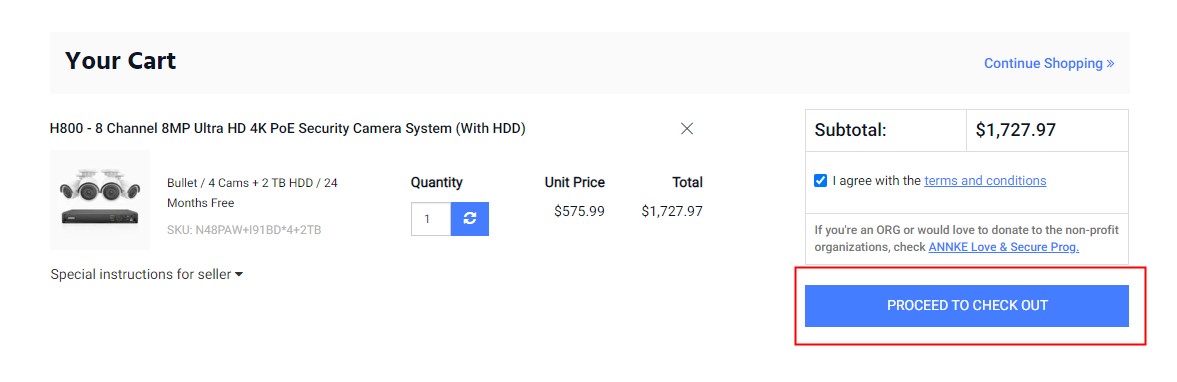
Task: Click the Quantity column label
Action: click(437, 182)
